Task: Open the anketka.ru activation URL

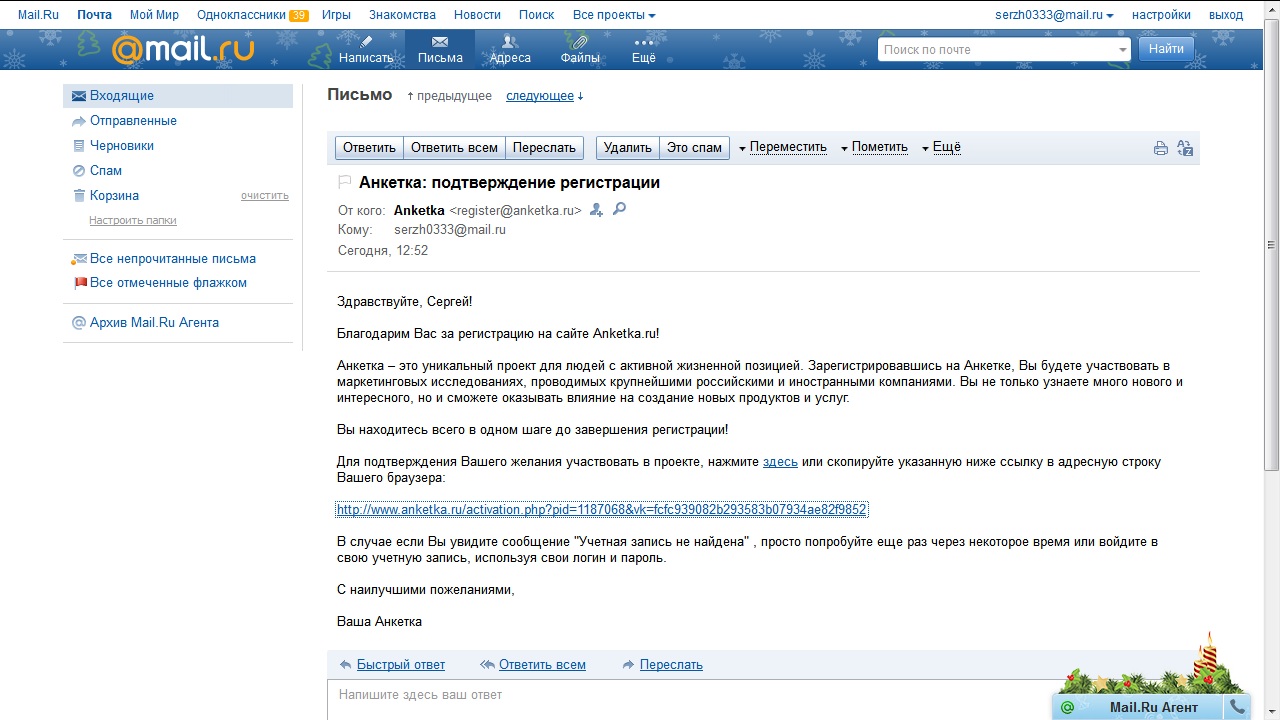Action: coord(601,510)
